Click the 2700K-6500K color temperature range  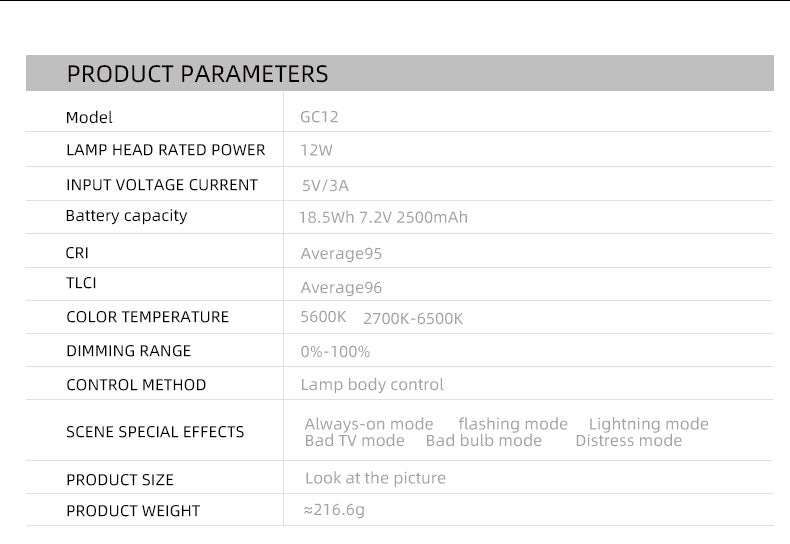[413, 319]
